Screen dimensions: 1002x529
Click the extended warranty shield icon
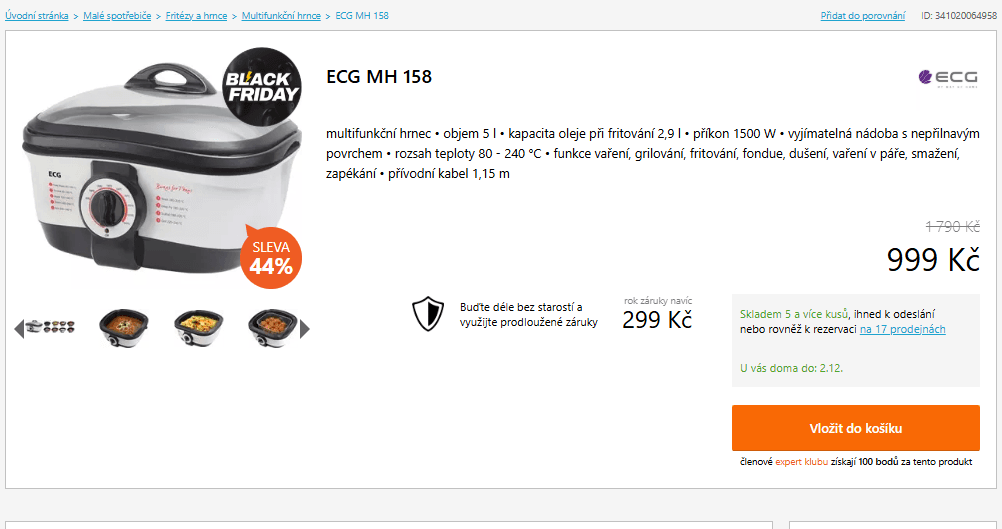pos(427,314)
